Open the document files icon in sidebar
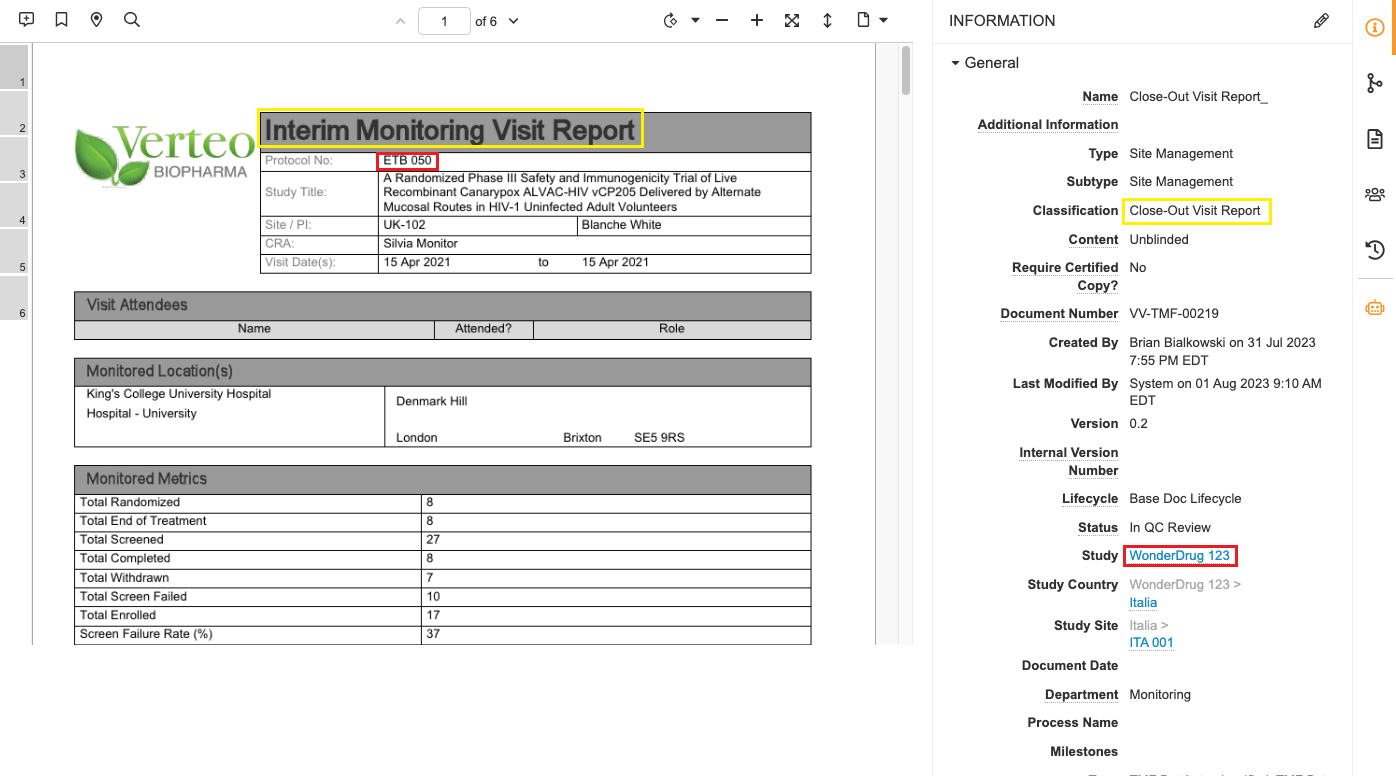Image resolution: width=1396 pixels, height=776 pixels. [1375, 139]
